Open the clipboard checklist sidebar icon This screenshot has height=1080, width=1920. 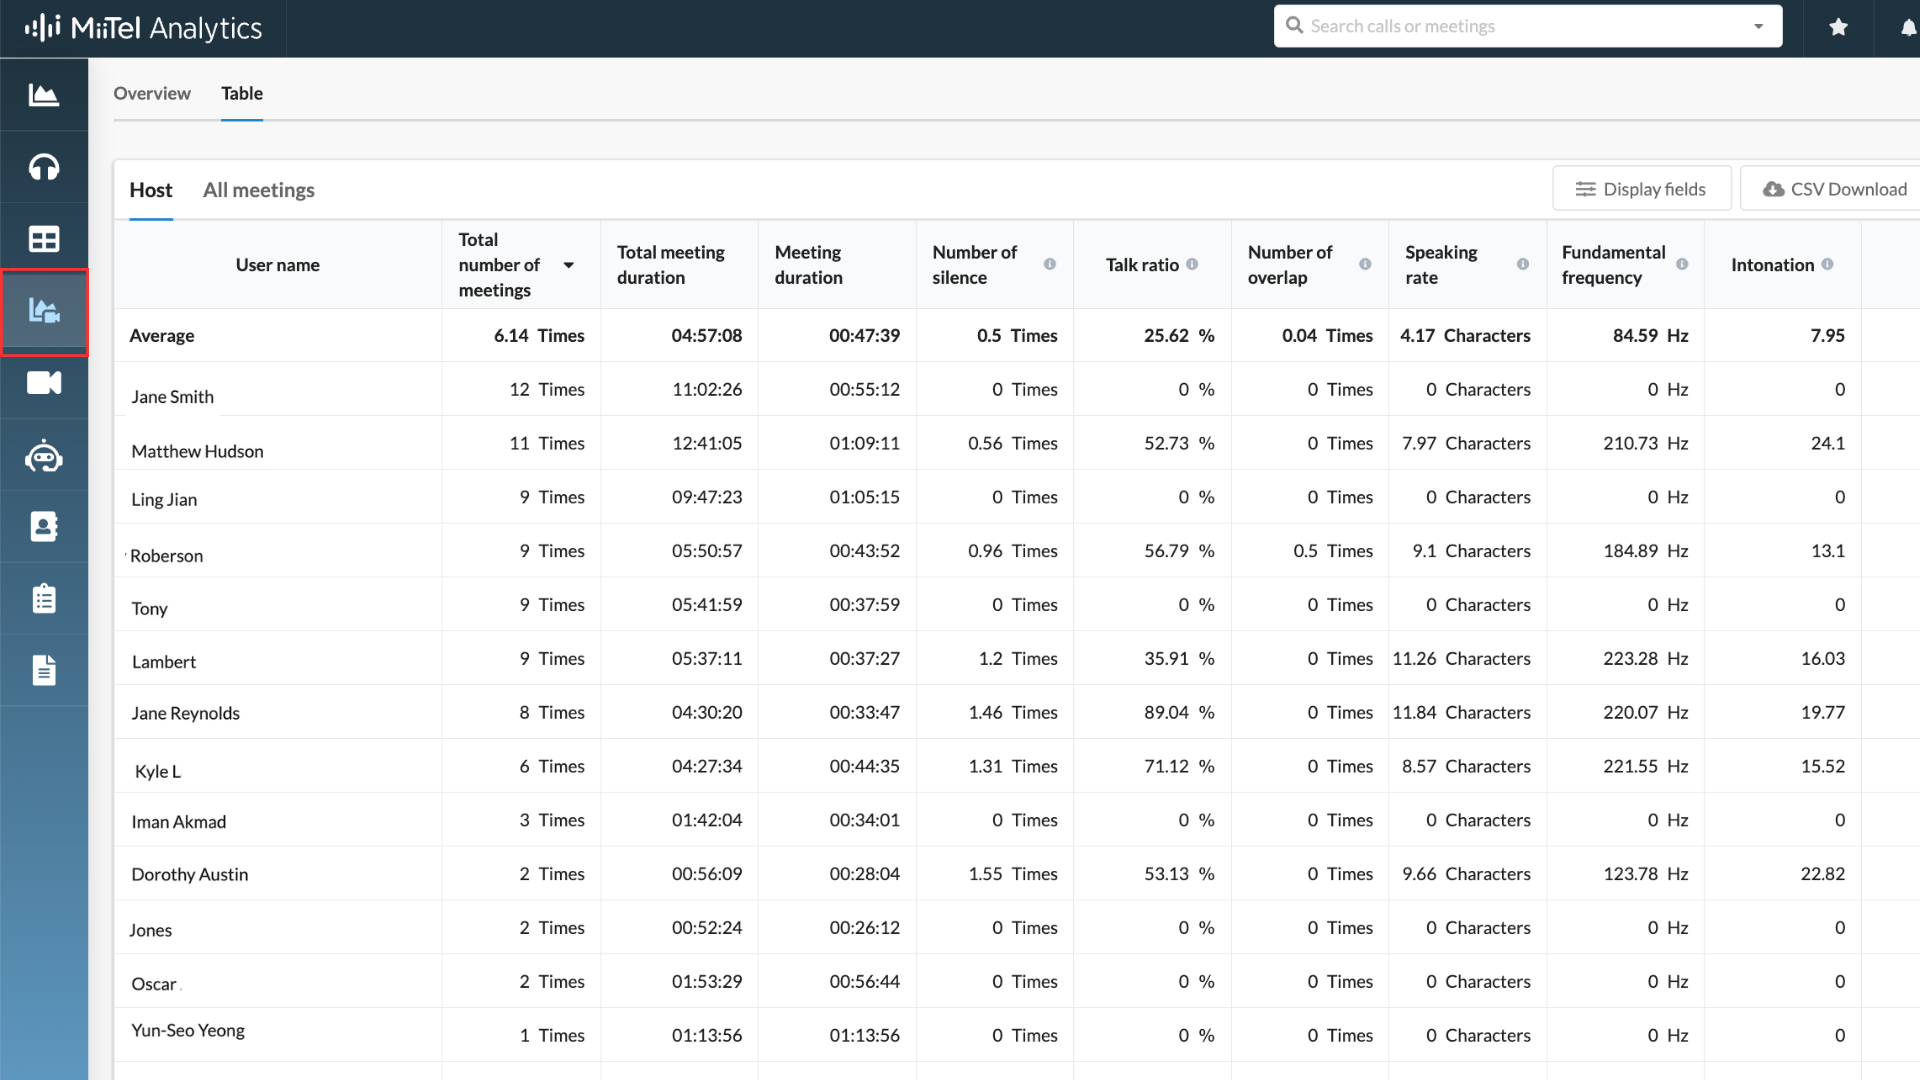[44, 598]
